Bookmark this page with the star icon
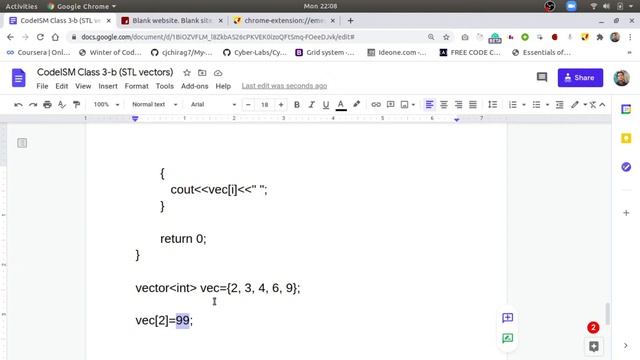This screenshot has width=640, height=360. (x=446, y=37)
